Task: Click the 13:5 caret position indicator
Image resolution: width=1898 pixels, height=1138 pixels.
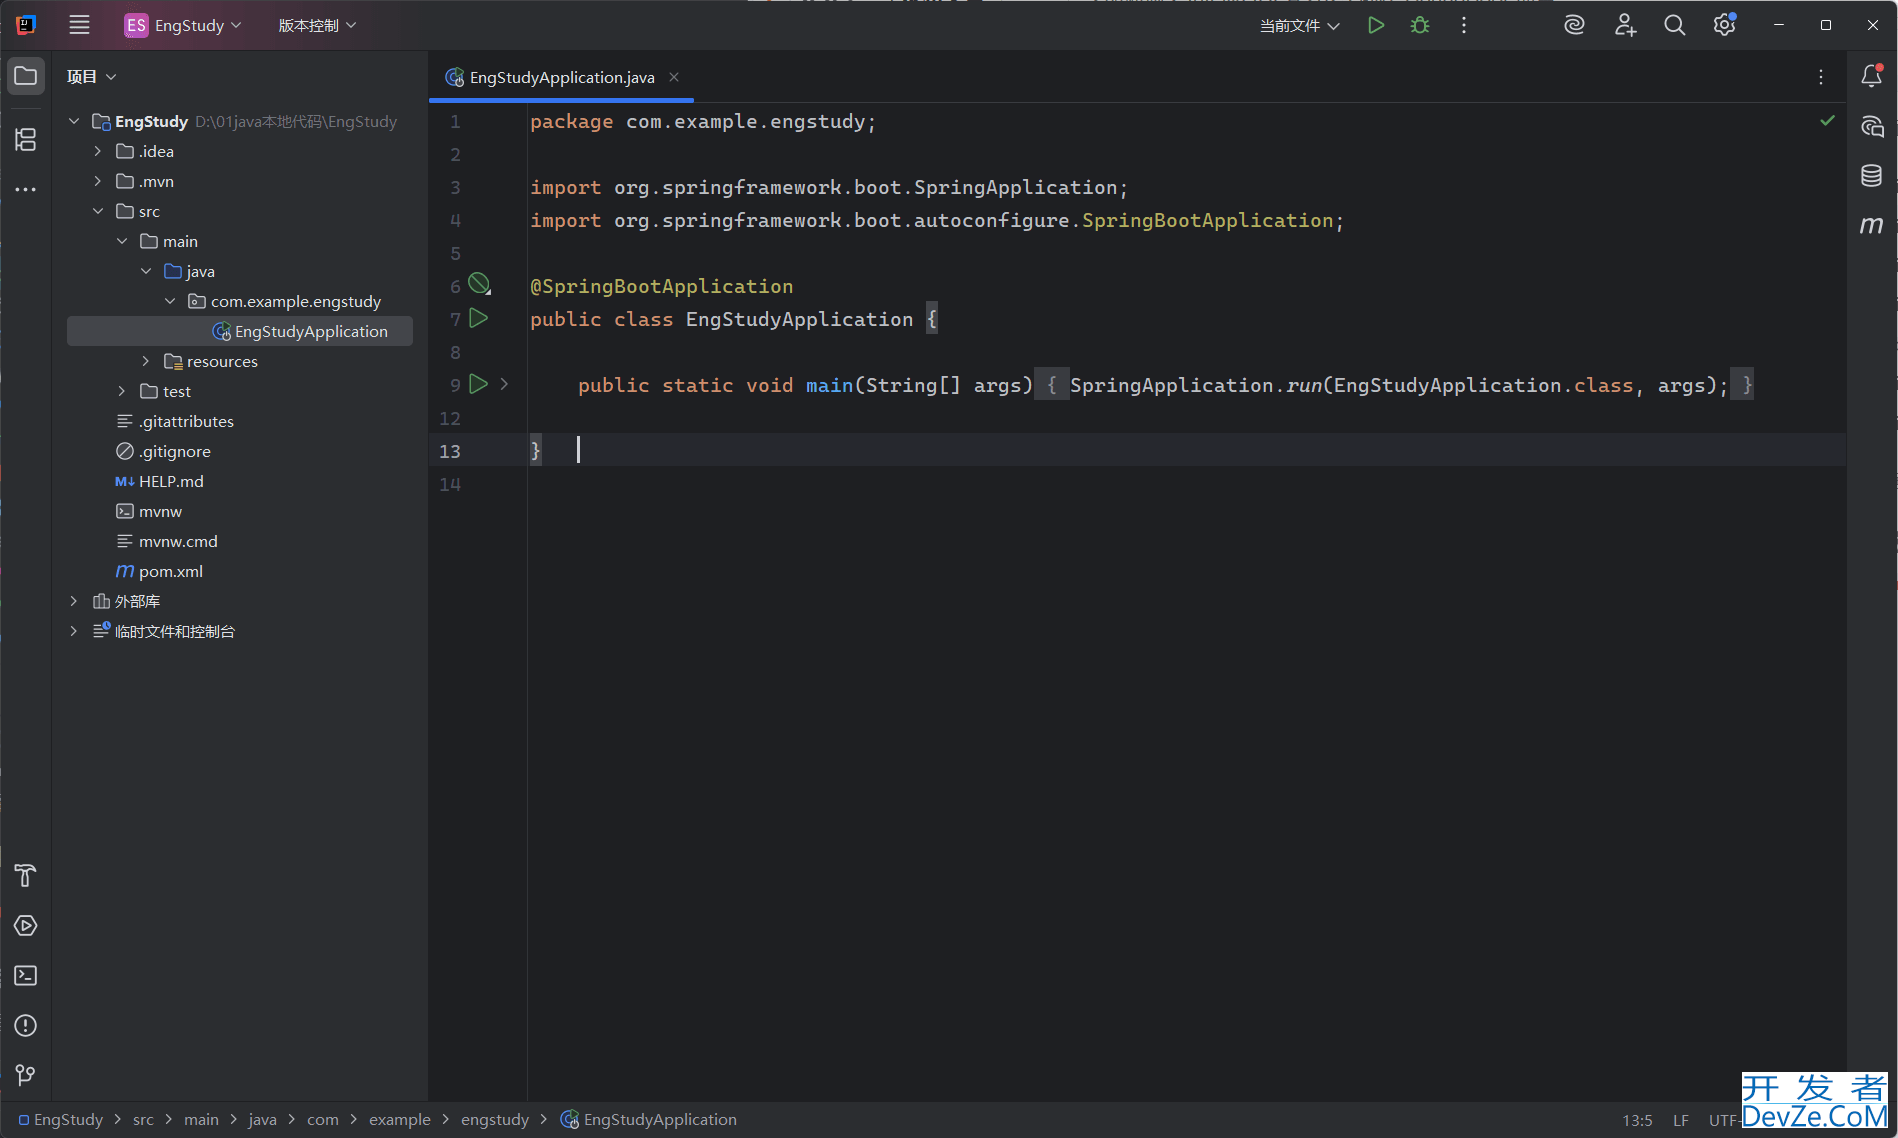Action: (x=1637, y=1121)
